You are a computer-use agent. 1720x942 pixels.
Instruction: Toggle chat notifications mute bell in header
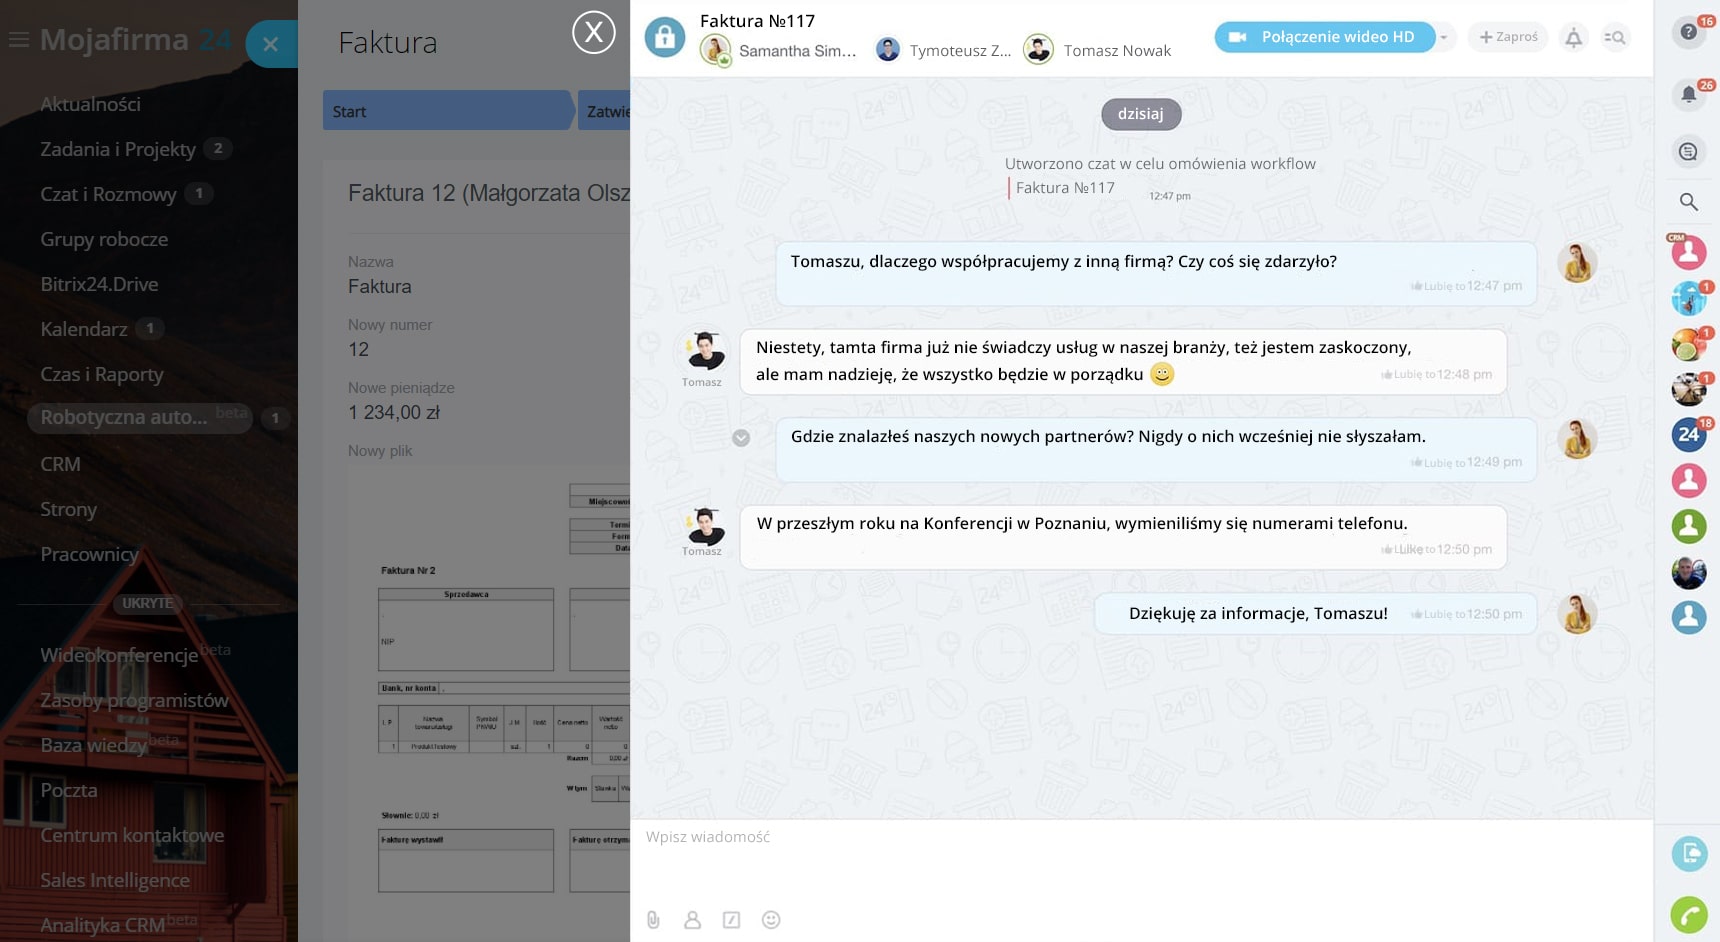(x=1573, y=38)
